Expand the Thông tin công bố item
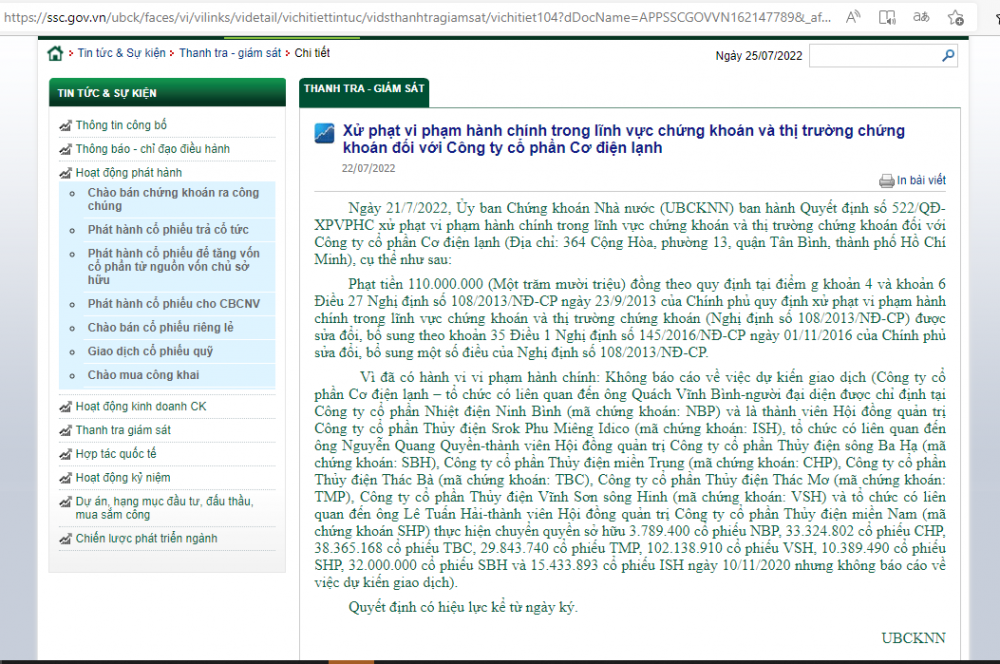The width and height of the screenshot is (1000, 664). tap(121, 125)
